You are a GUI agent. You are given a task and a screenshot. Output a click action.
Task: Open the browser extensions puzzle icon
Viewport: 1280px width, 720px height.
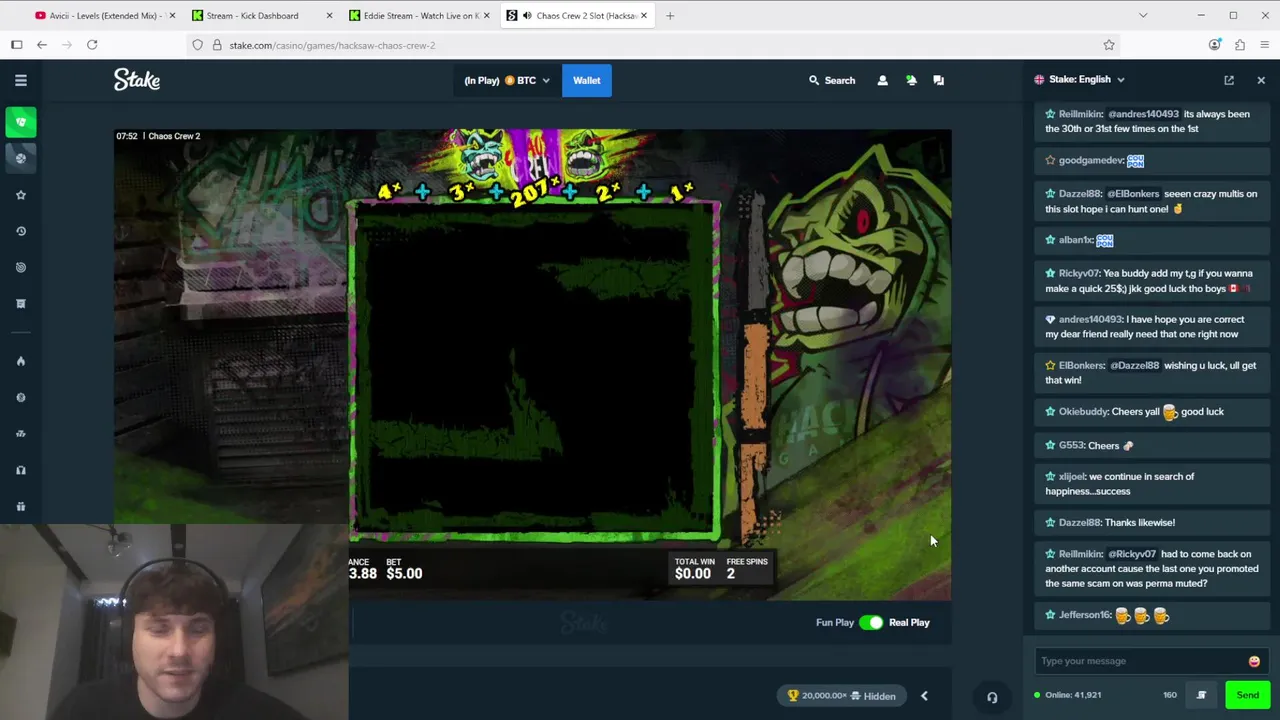pos(1240,45)
